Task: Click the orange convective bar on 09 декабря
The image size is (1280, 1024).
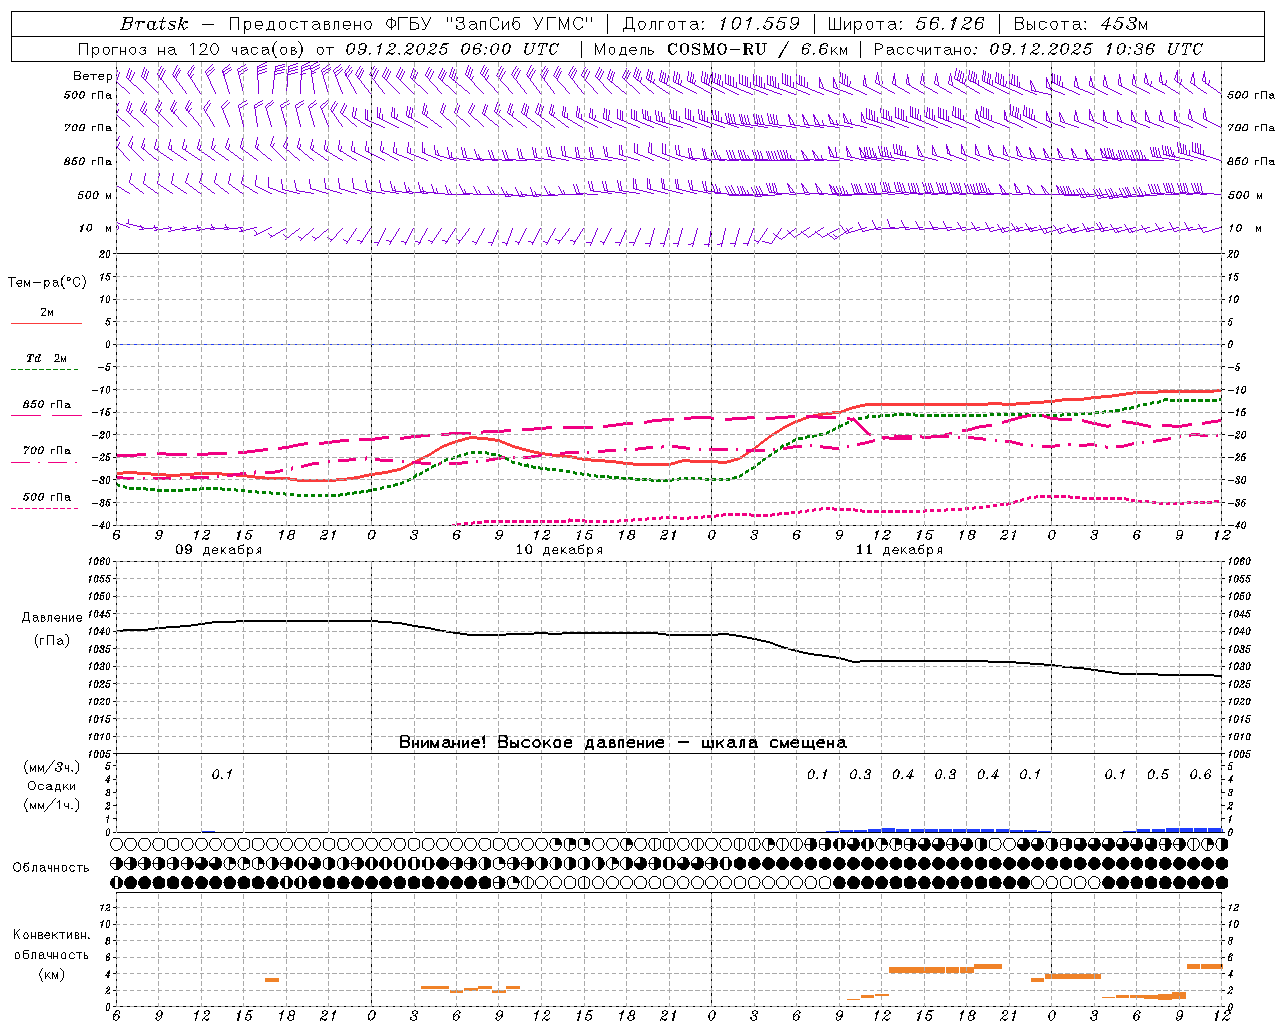Action: point(272,980)
